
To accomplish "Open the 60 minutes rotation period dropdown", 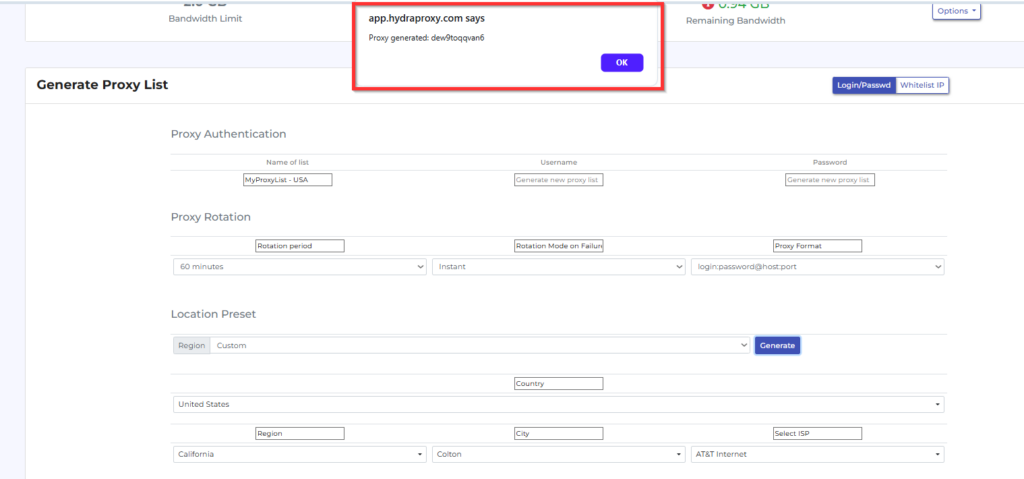I will (300, 267).
